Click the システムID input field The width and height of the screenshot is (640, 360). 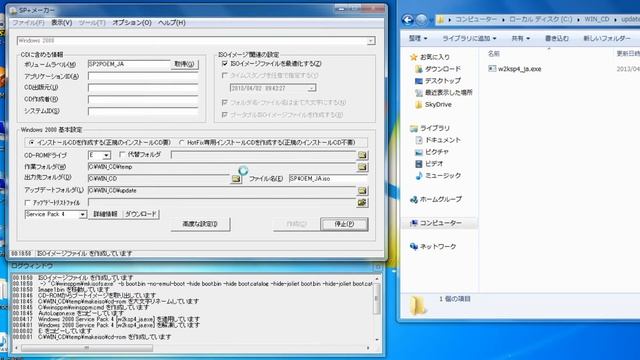(143, 111)
